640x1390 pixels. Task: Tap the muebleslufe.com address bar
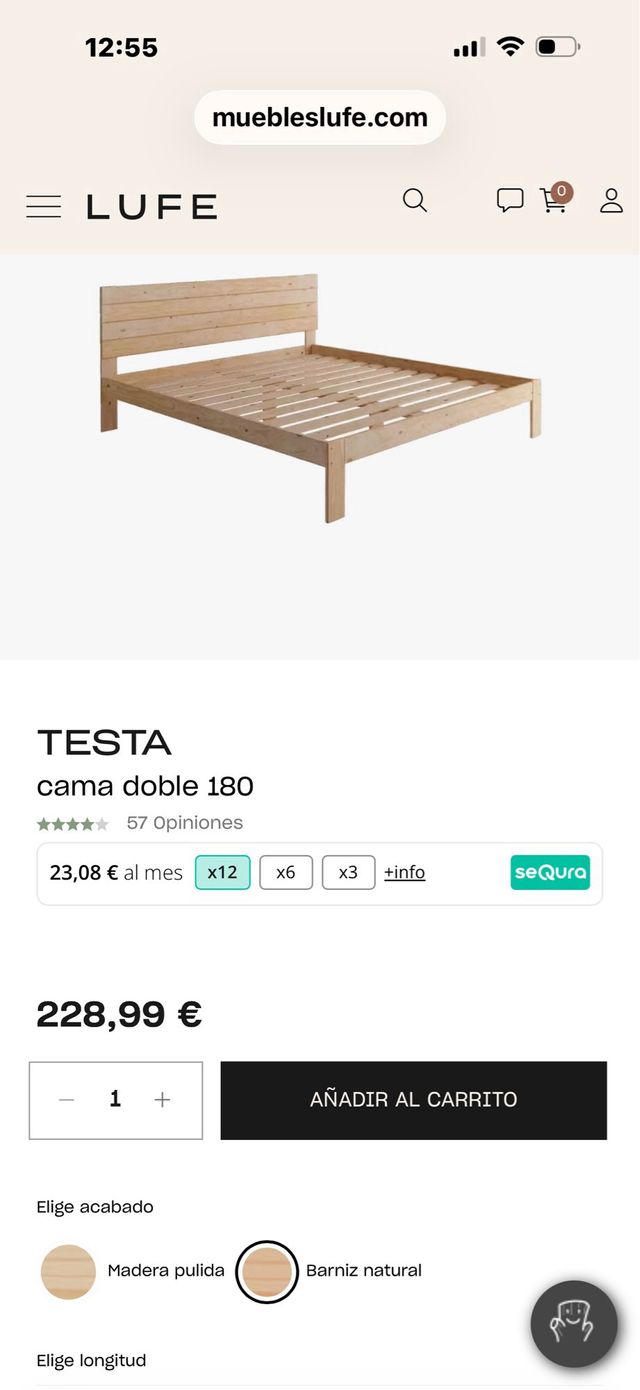click(x=320, y=118)
